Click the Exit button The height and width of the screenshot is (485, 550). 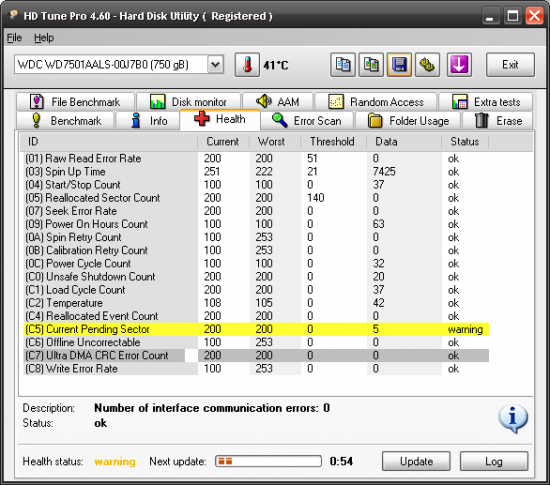510,65
